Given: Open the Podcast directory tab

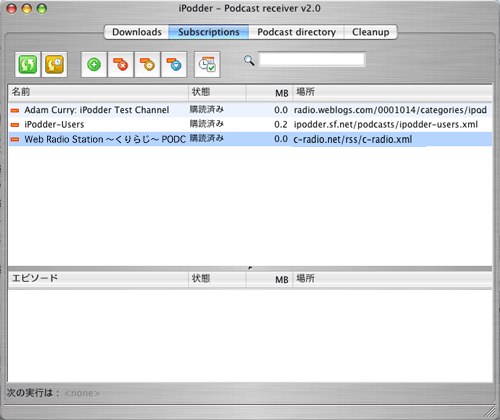Looking at the screenshot, I should pos(296,32).
